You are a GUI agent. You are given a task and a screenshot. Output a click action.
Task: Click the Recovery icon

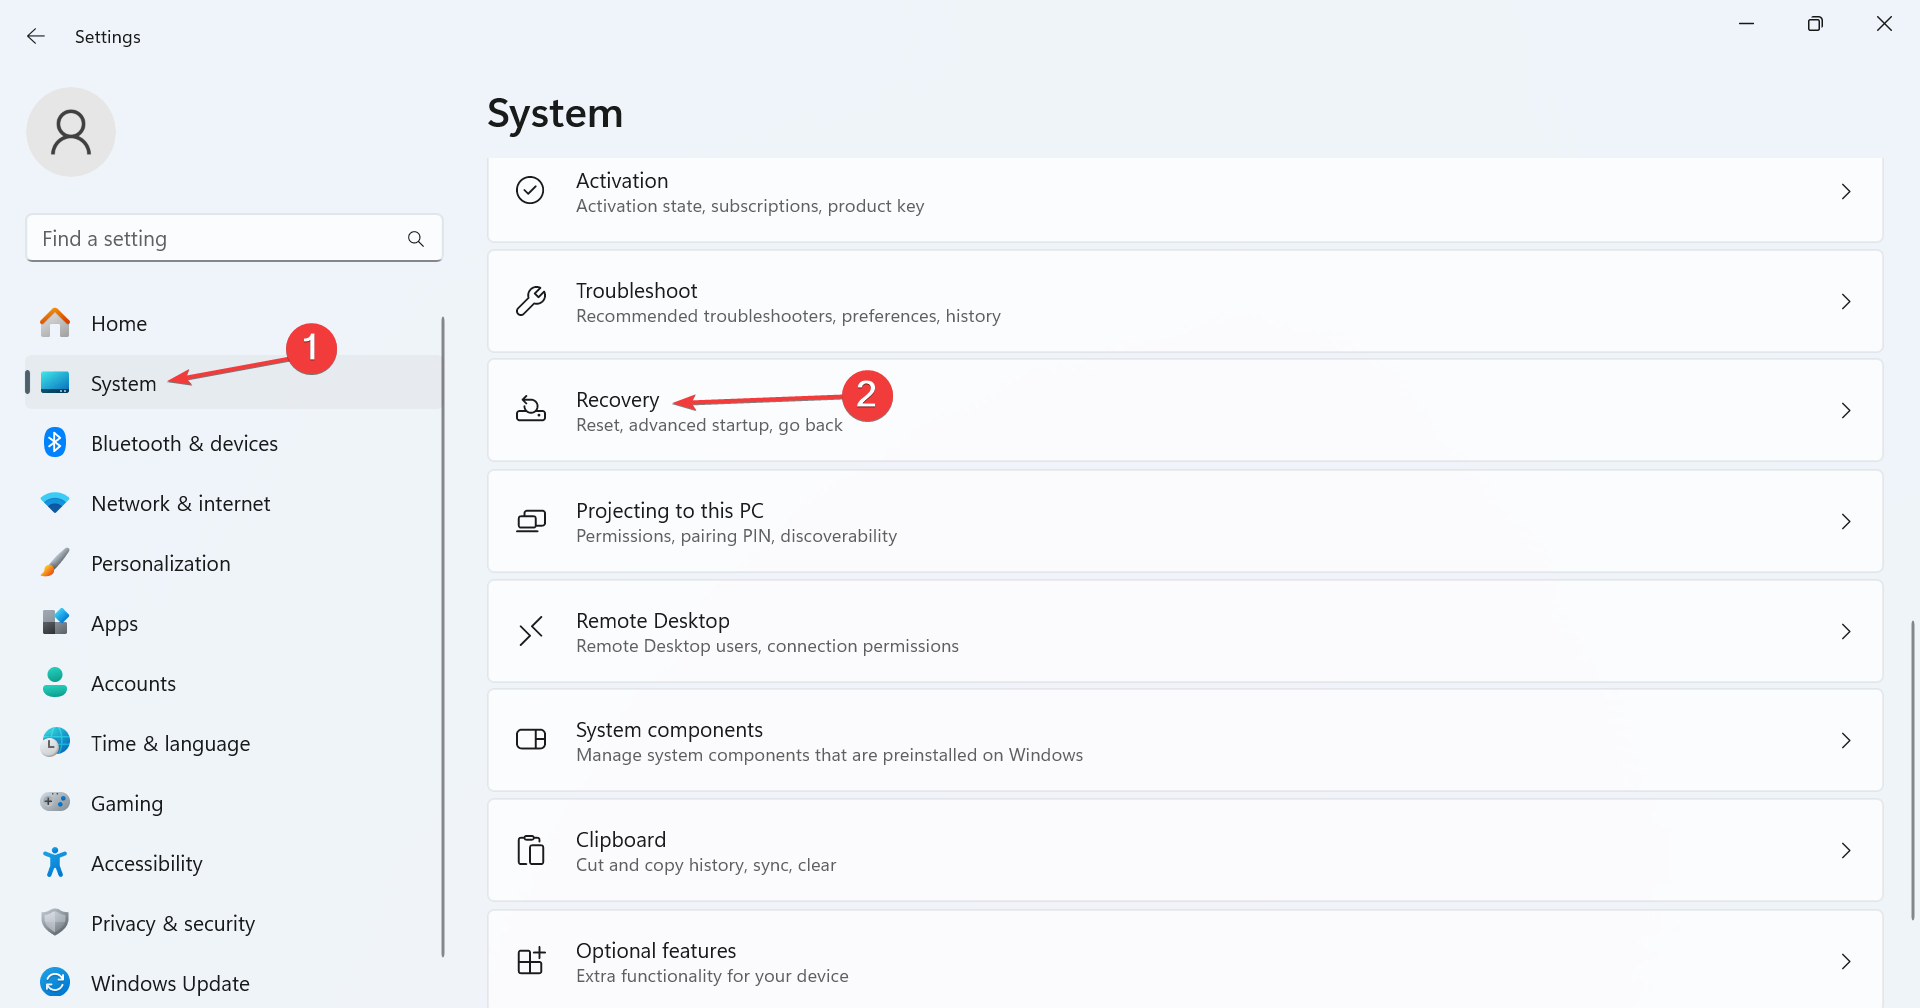coord(530,409)
